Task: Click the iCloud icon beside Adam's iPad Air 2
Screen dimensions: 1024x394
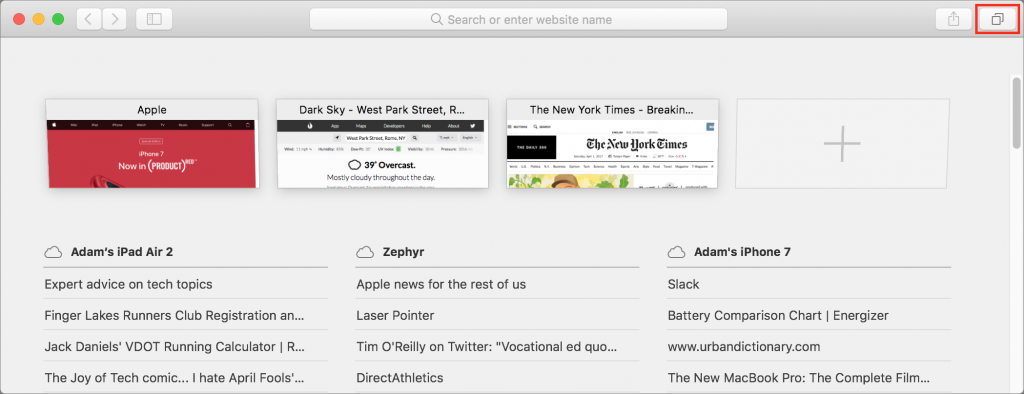Action: pyautogui.click(x=53, y=252)
